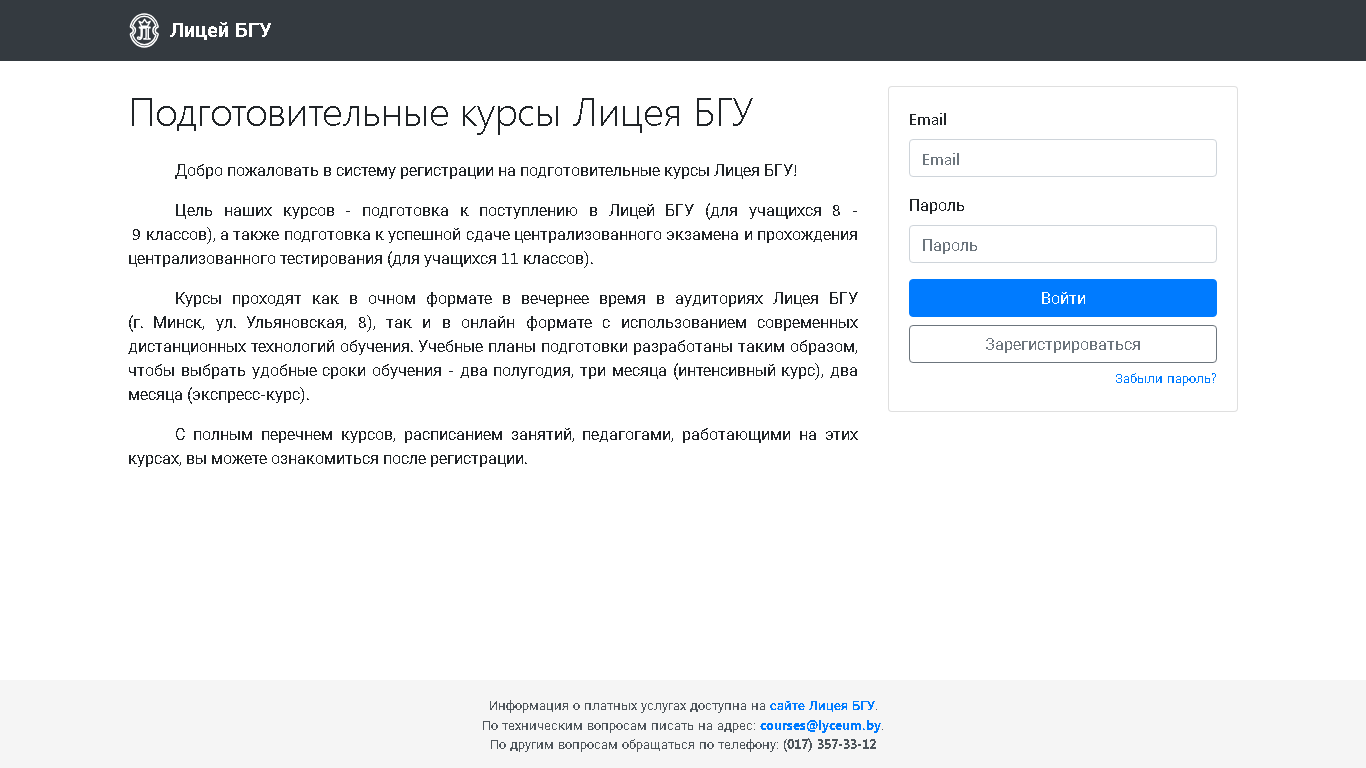Click the paragraph starting Курсы проходят
This screenshot has width=1366, height=768.
[493, 347]
